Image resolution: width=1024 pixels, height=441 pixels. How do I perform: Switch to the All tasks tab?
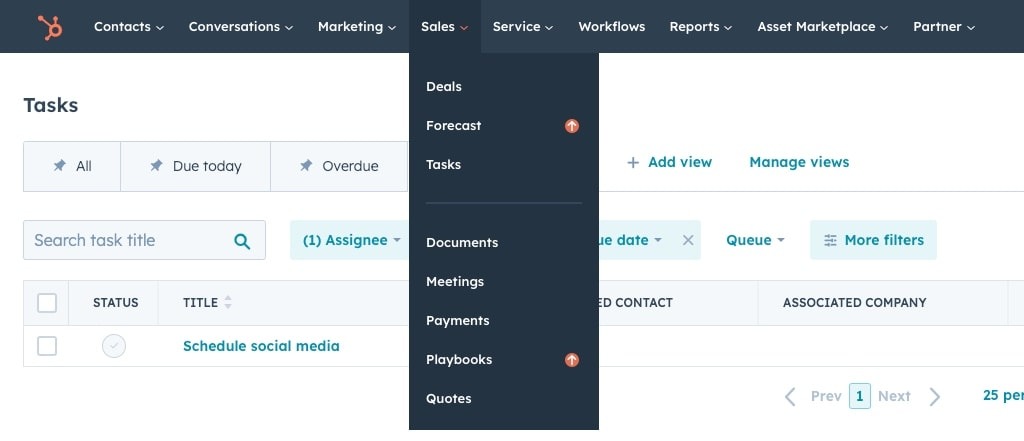[x=72, y=167]
